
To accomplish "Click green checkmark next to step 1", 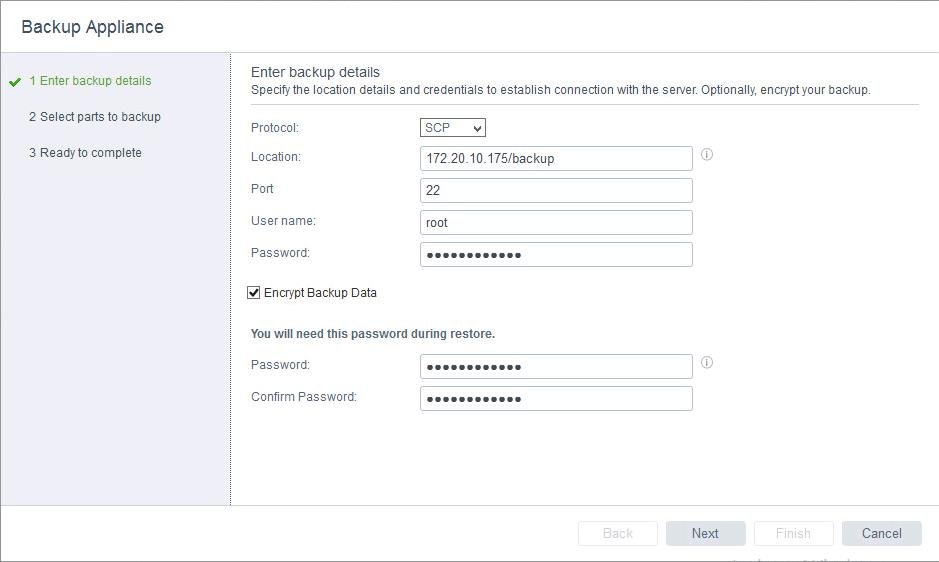I will coord(14,82).
